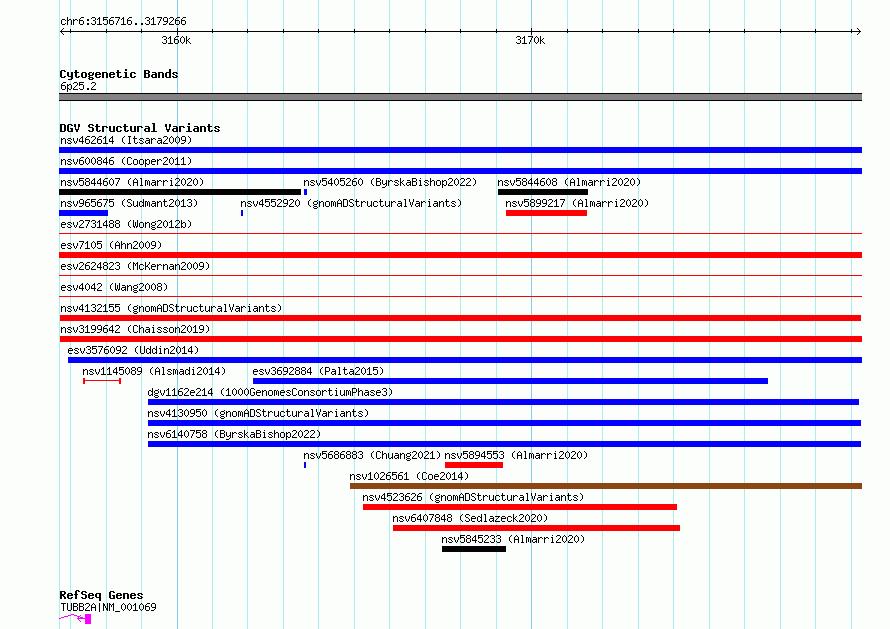Open nsv4523626 (gnomADStructuralVariants) red bar
890x629 pixels.
point(520,507)
